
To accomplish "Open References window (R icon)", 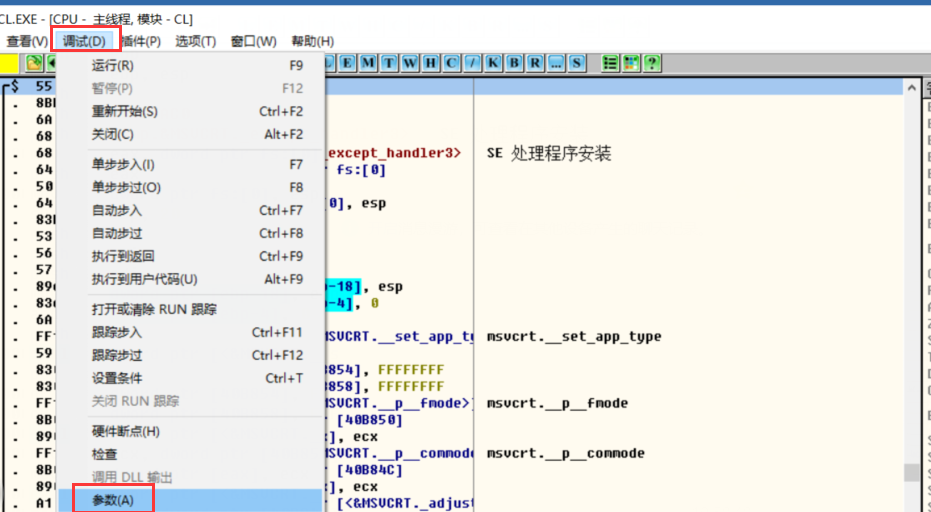I will tap(535, 63).
